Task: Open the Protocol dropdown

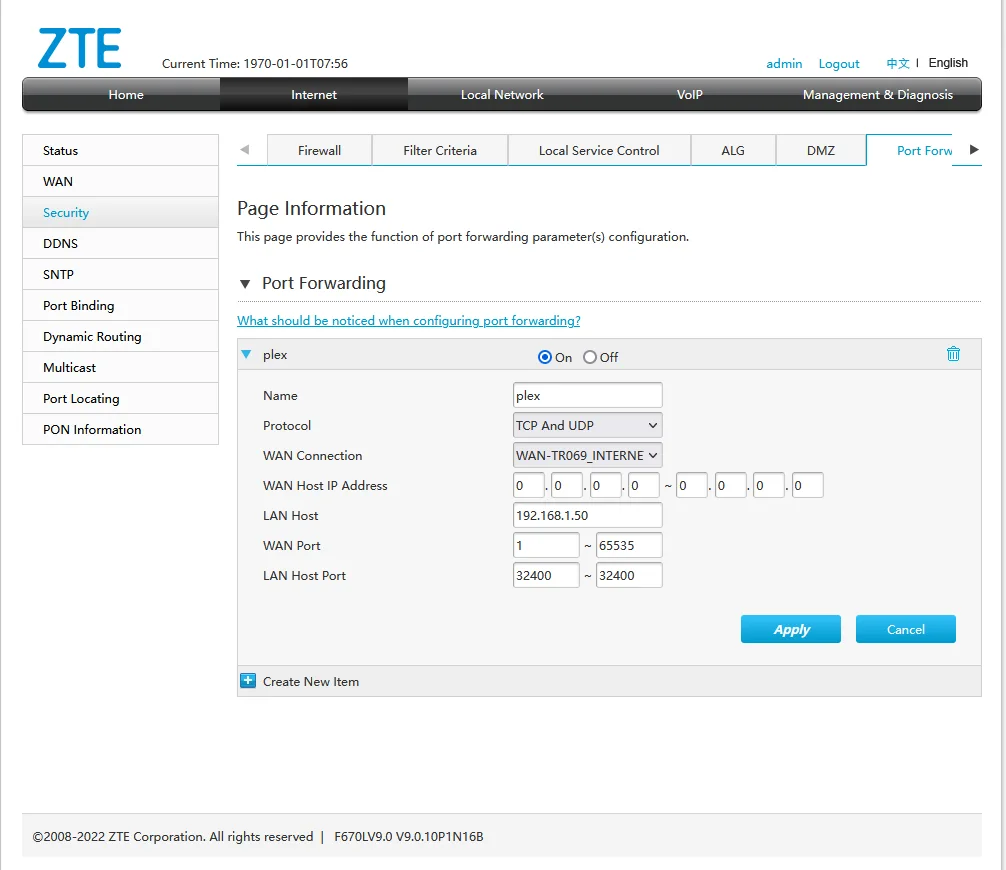Action: point(587,425)
